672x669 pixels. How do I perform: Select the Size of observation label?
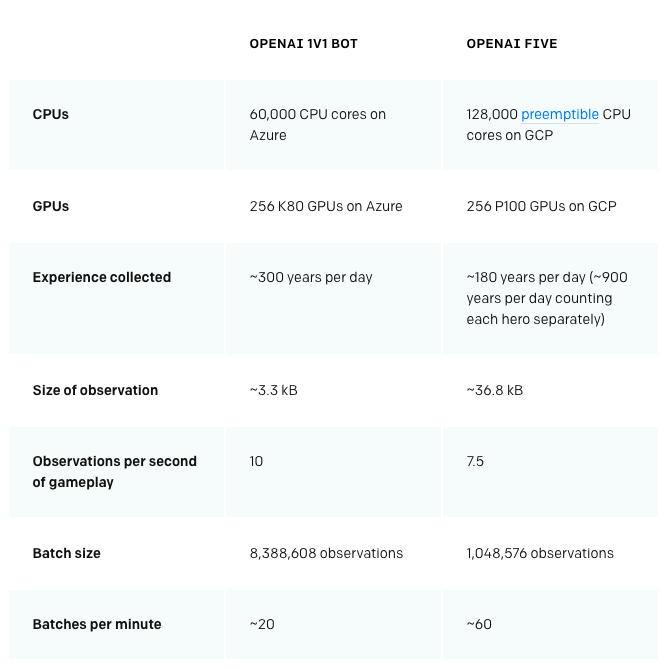pyautogui.click(x=95, y=390)
